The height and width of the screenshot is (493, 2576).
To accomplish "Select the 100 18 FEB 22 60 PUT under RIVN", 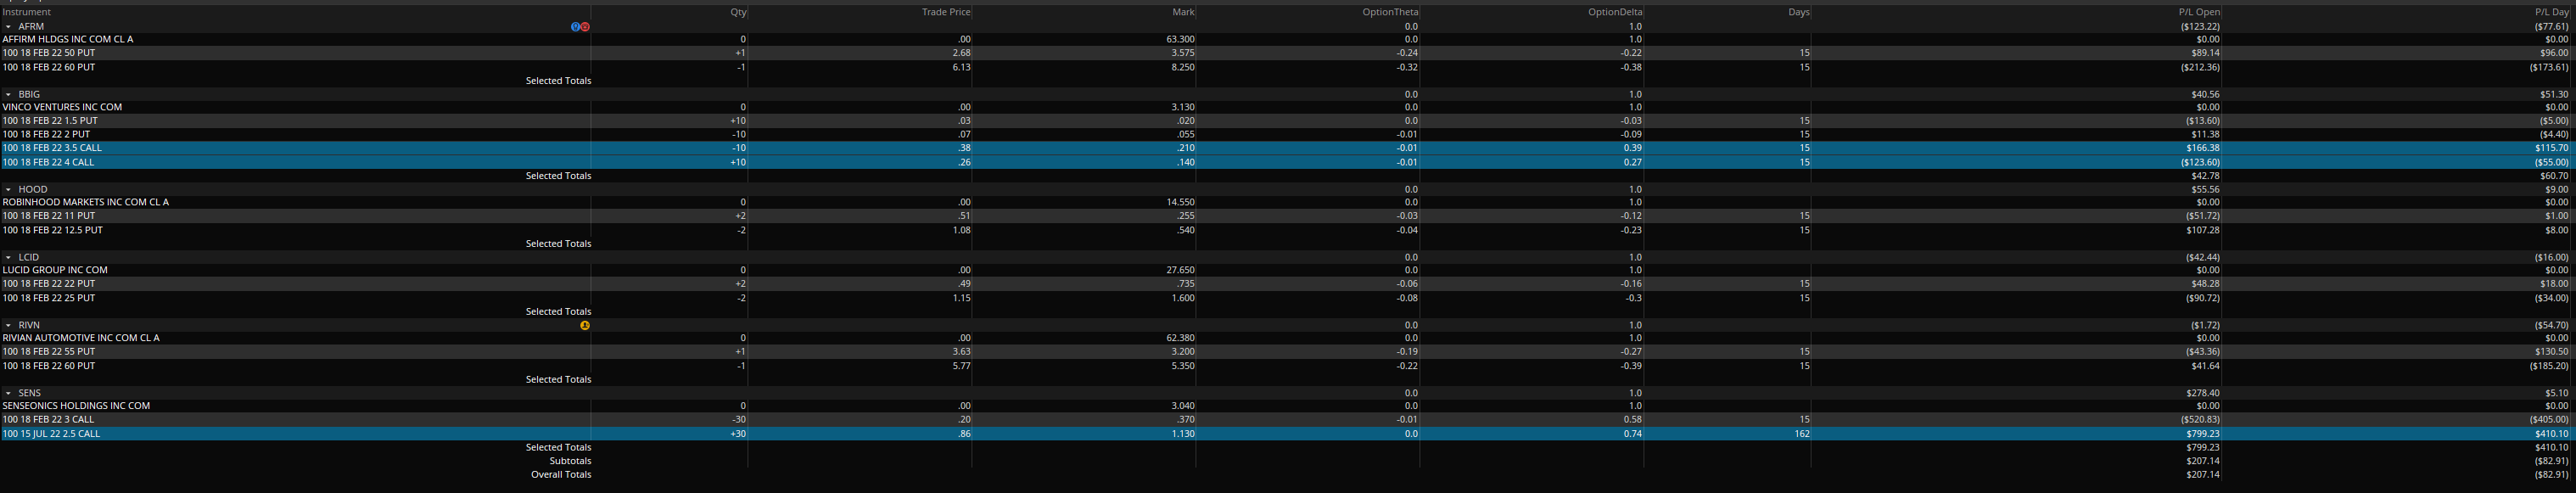I will pos(1288,366).
